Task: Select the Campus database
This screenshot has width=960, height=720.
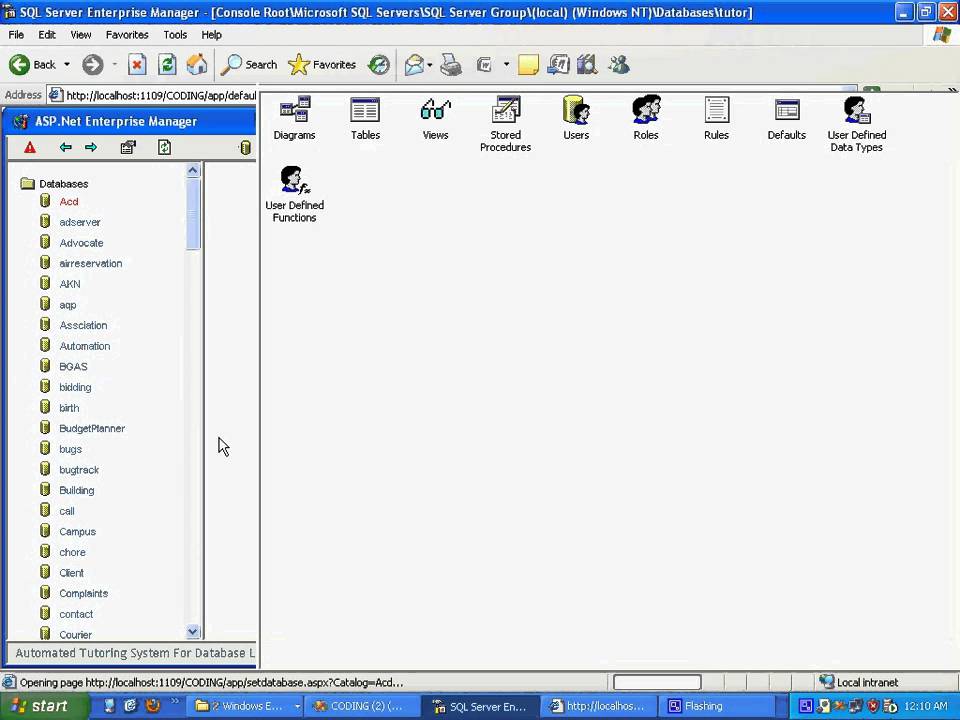Action: [77, 531]
